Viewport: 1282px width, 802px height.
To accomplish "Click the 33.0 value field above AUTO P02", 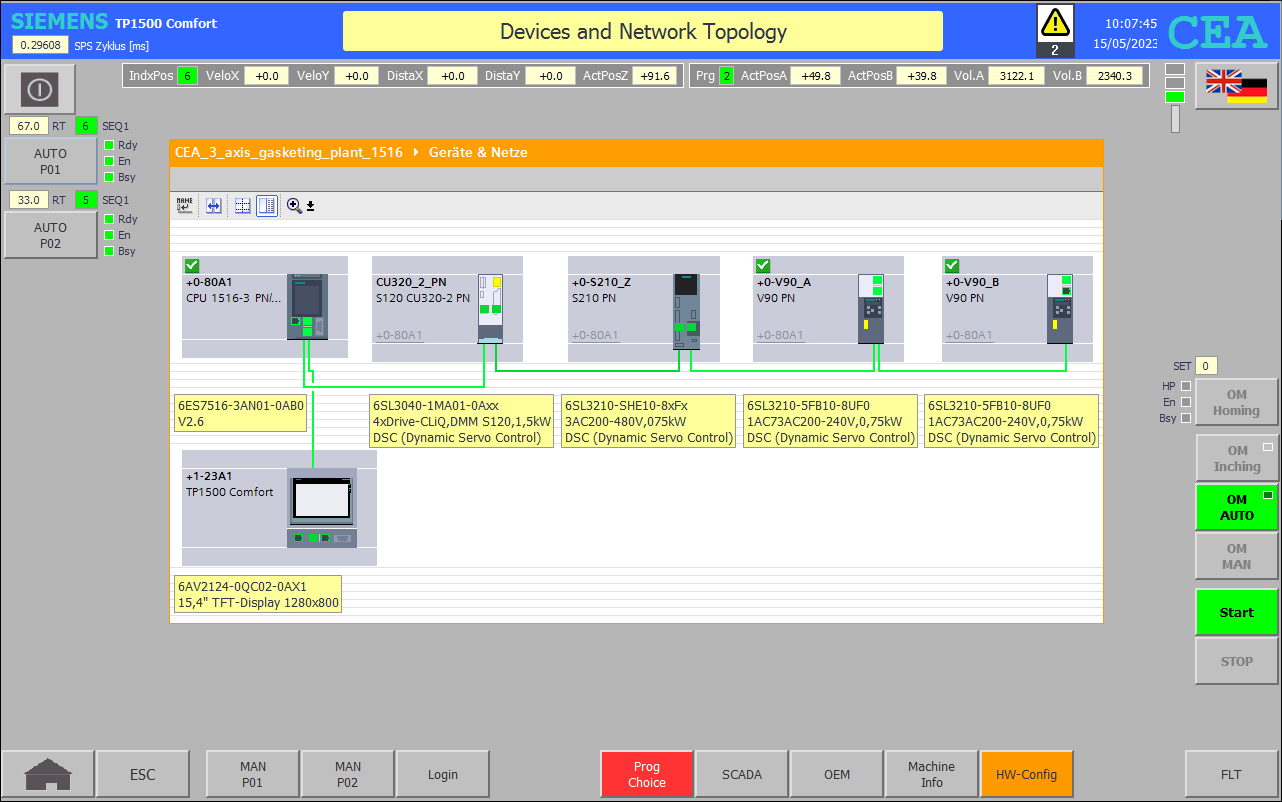I will [x=29, y=200].
